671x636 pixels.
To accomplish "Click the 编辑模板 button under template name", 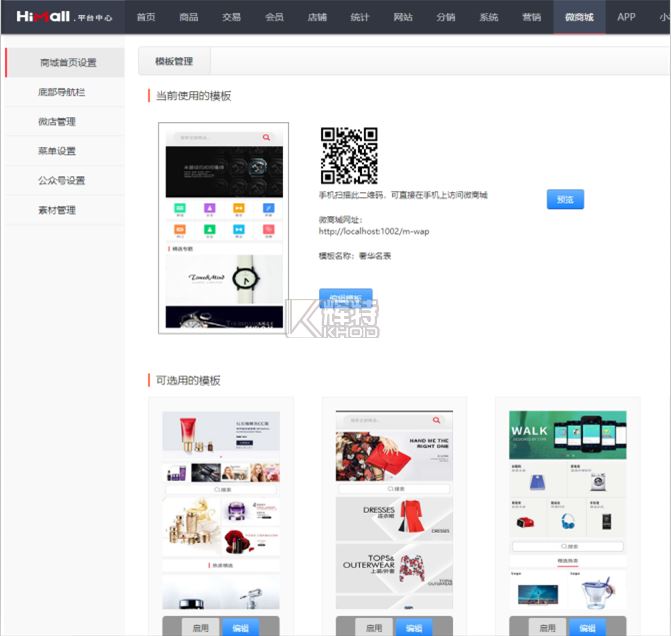I will (346, 298).
